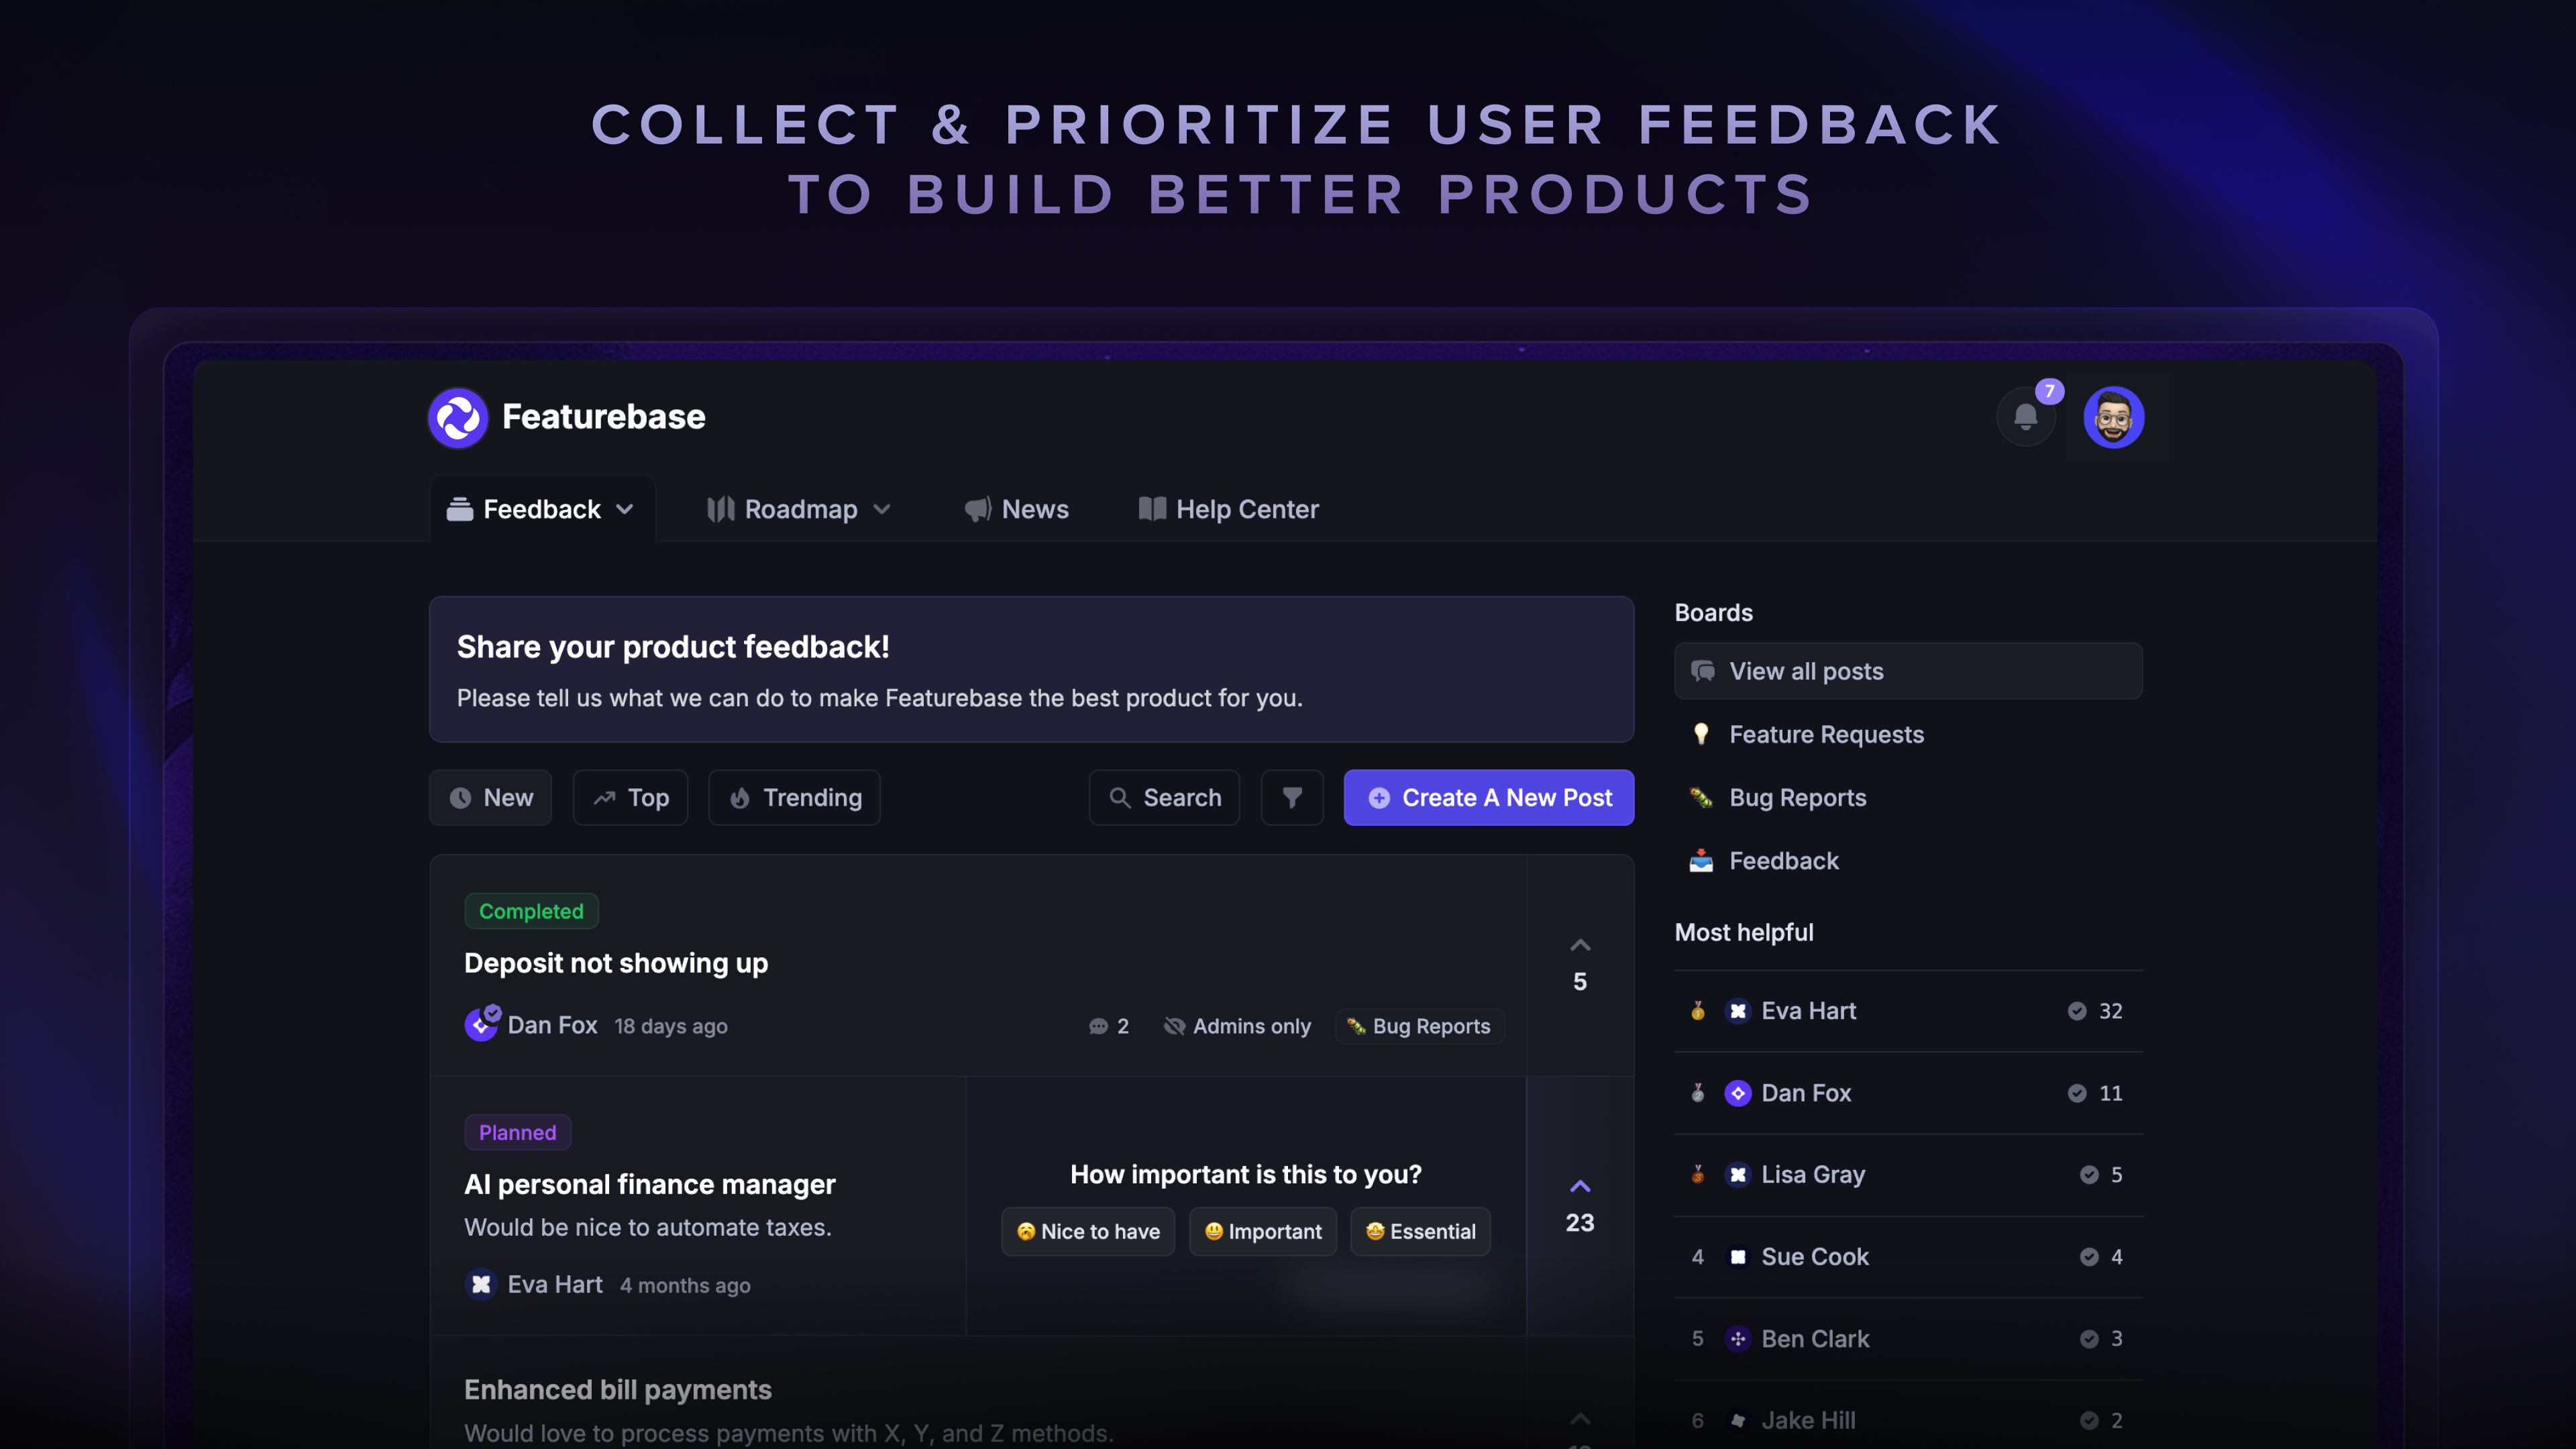Upvote the AI personal finance manager post
Viewport: 2576px width, 1449px height.
click(x=1580, y=1187)
